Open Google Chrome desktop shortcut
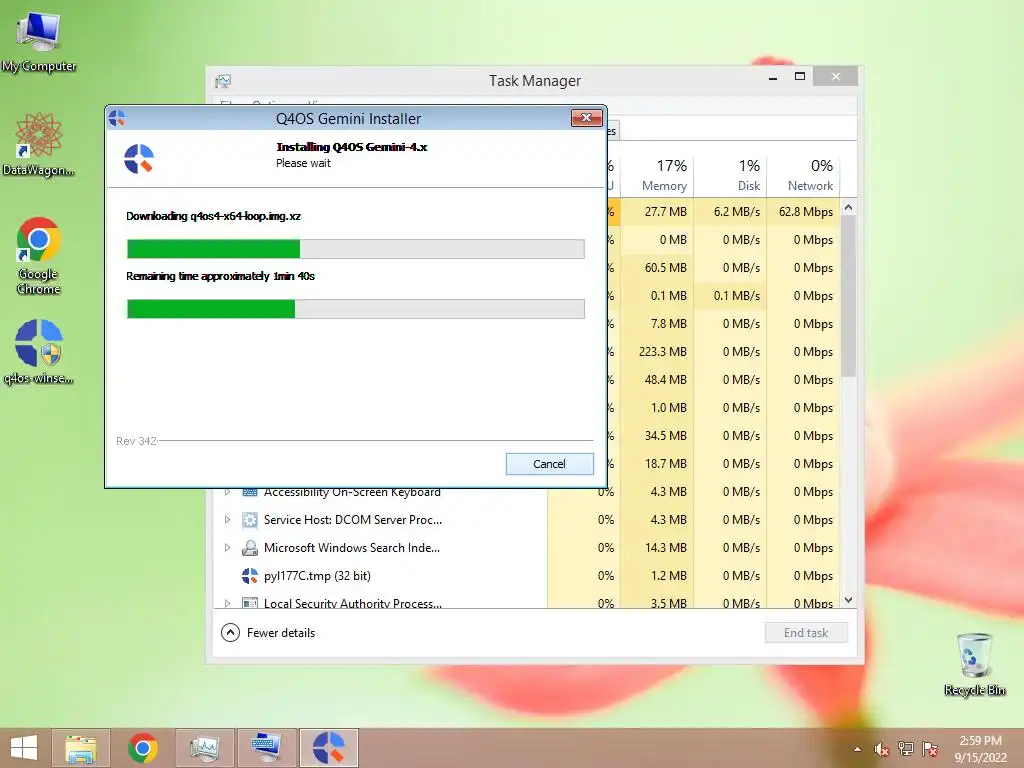The width and height of the screenshot is (1024, 768). 39,255
